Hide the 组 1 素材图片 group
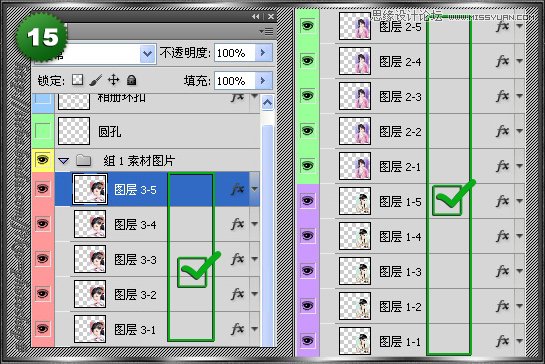545x364 pixels. click(42, 160)
